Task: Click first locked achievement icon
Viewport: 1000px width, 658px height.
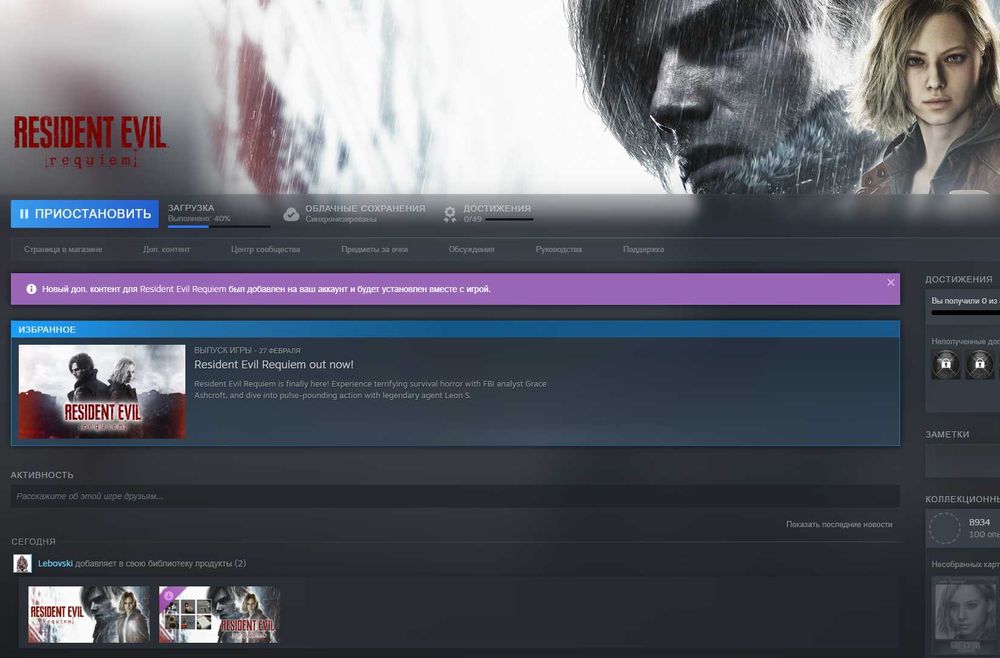Action: [x=946, y=364]
